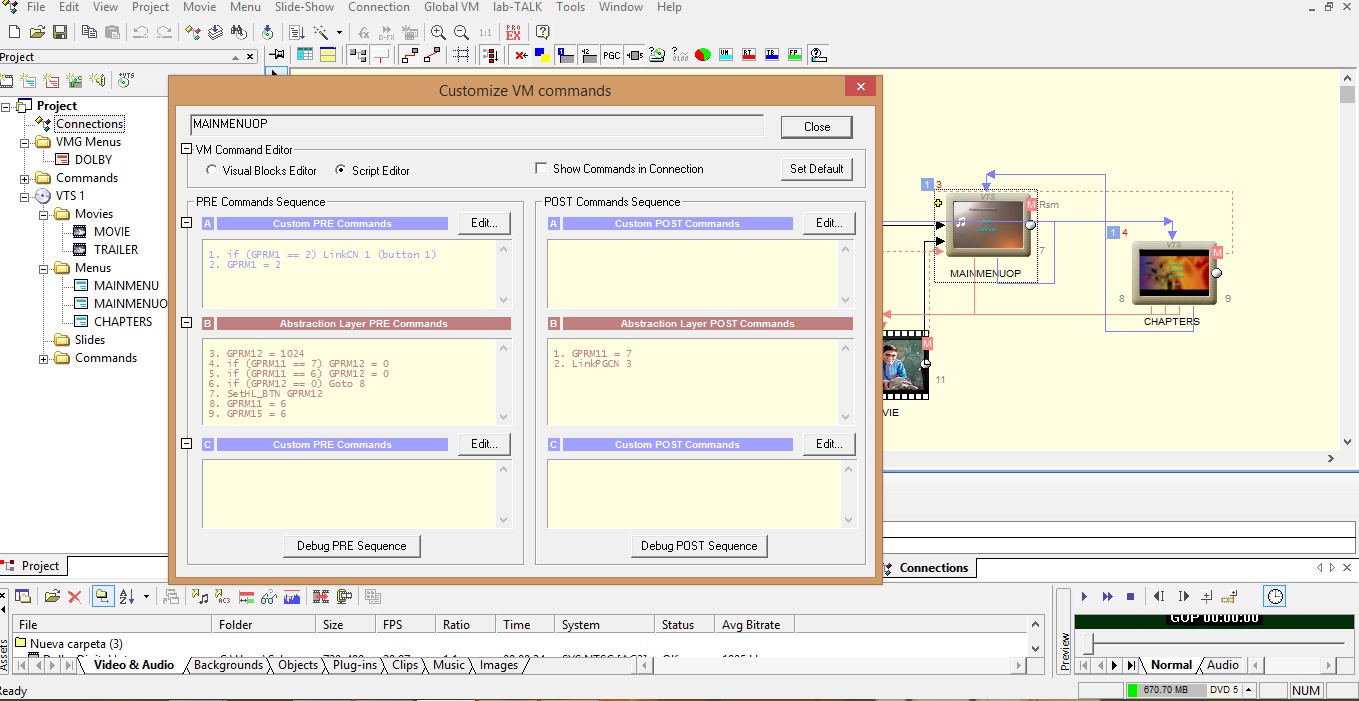Click the Save floppy disk icon
This screenshot has width=1359, height=701.
[x=61, y=32]
